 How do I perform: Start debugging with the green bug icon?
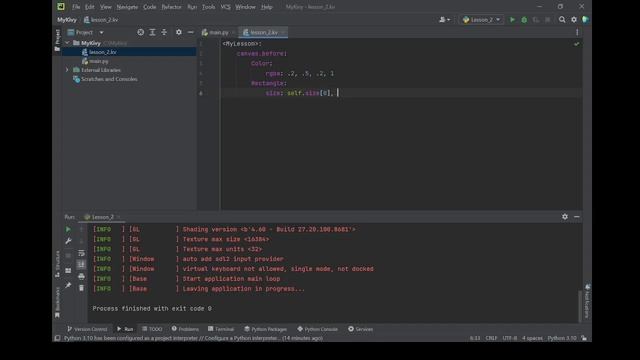(524, 20)
